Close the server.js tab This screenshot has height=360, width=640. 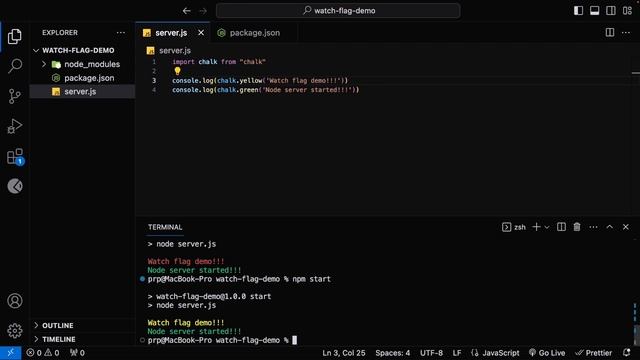click(x=201, y=33)
